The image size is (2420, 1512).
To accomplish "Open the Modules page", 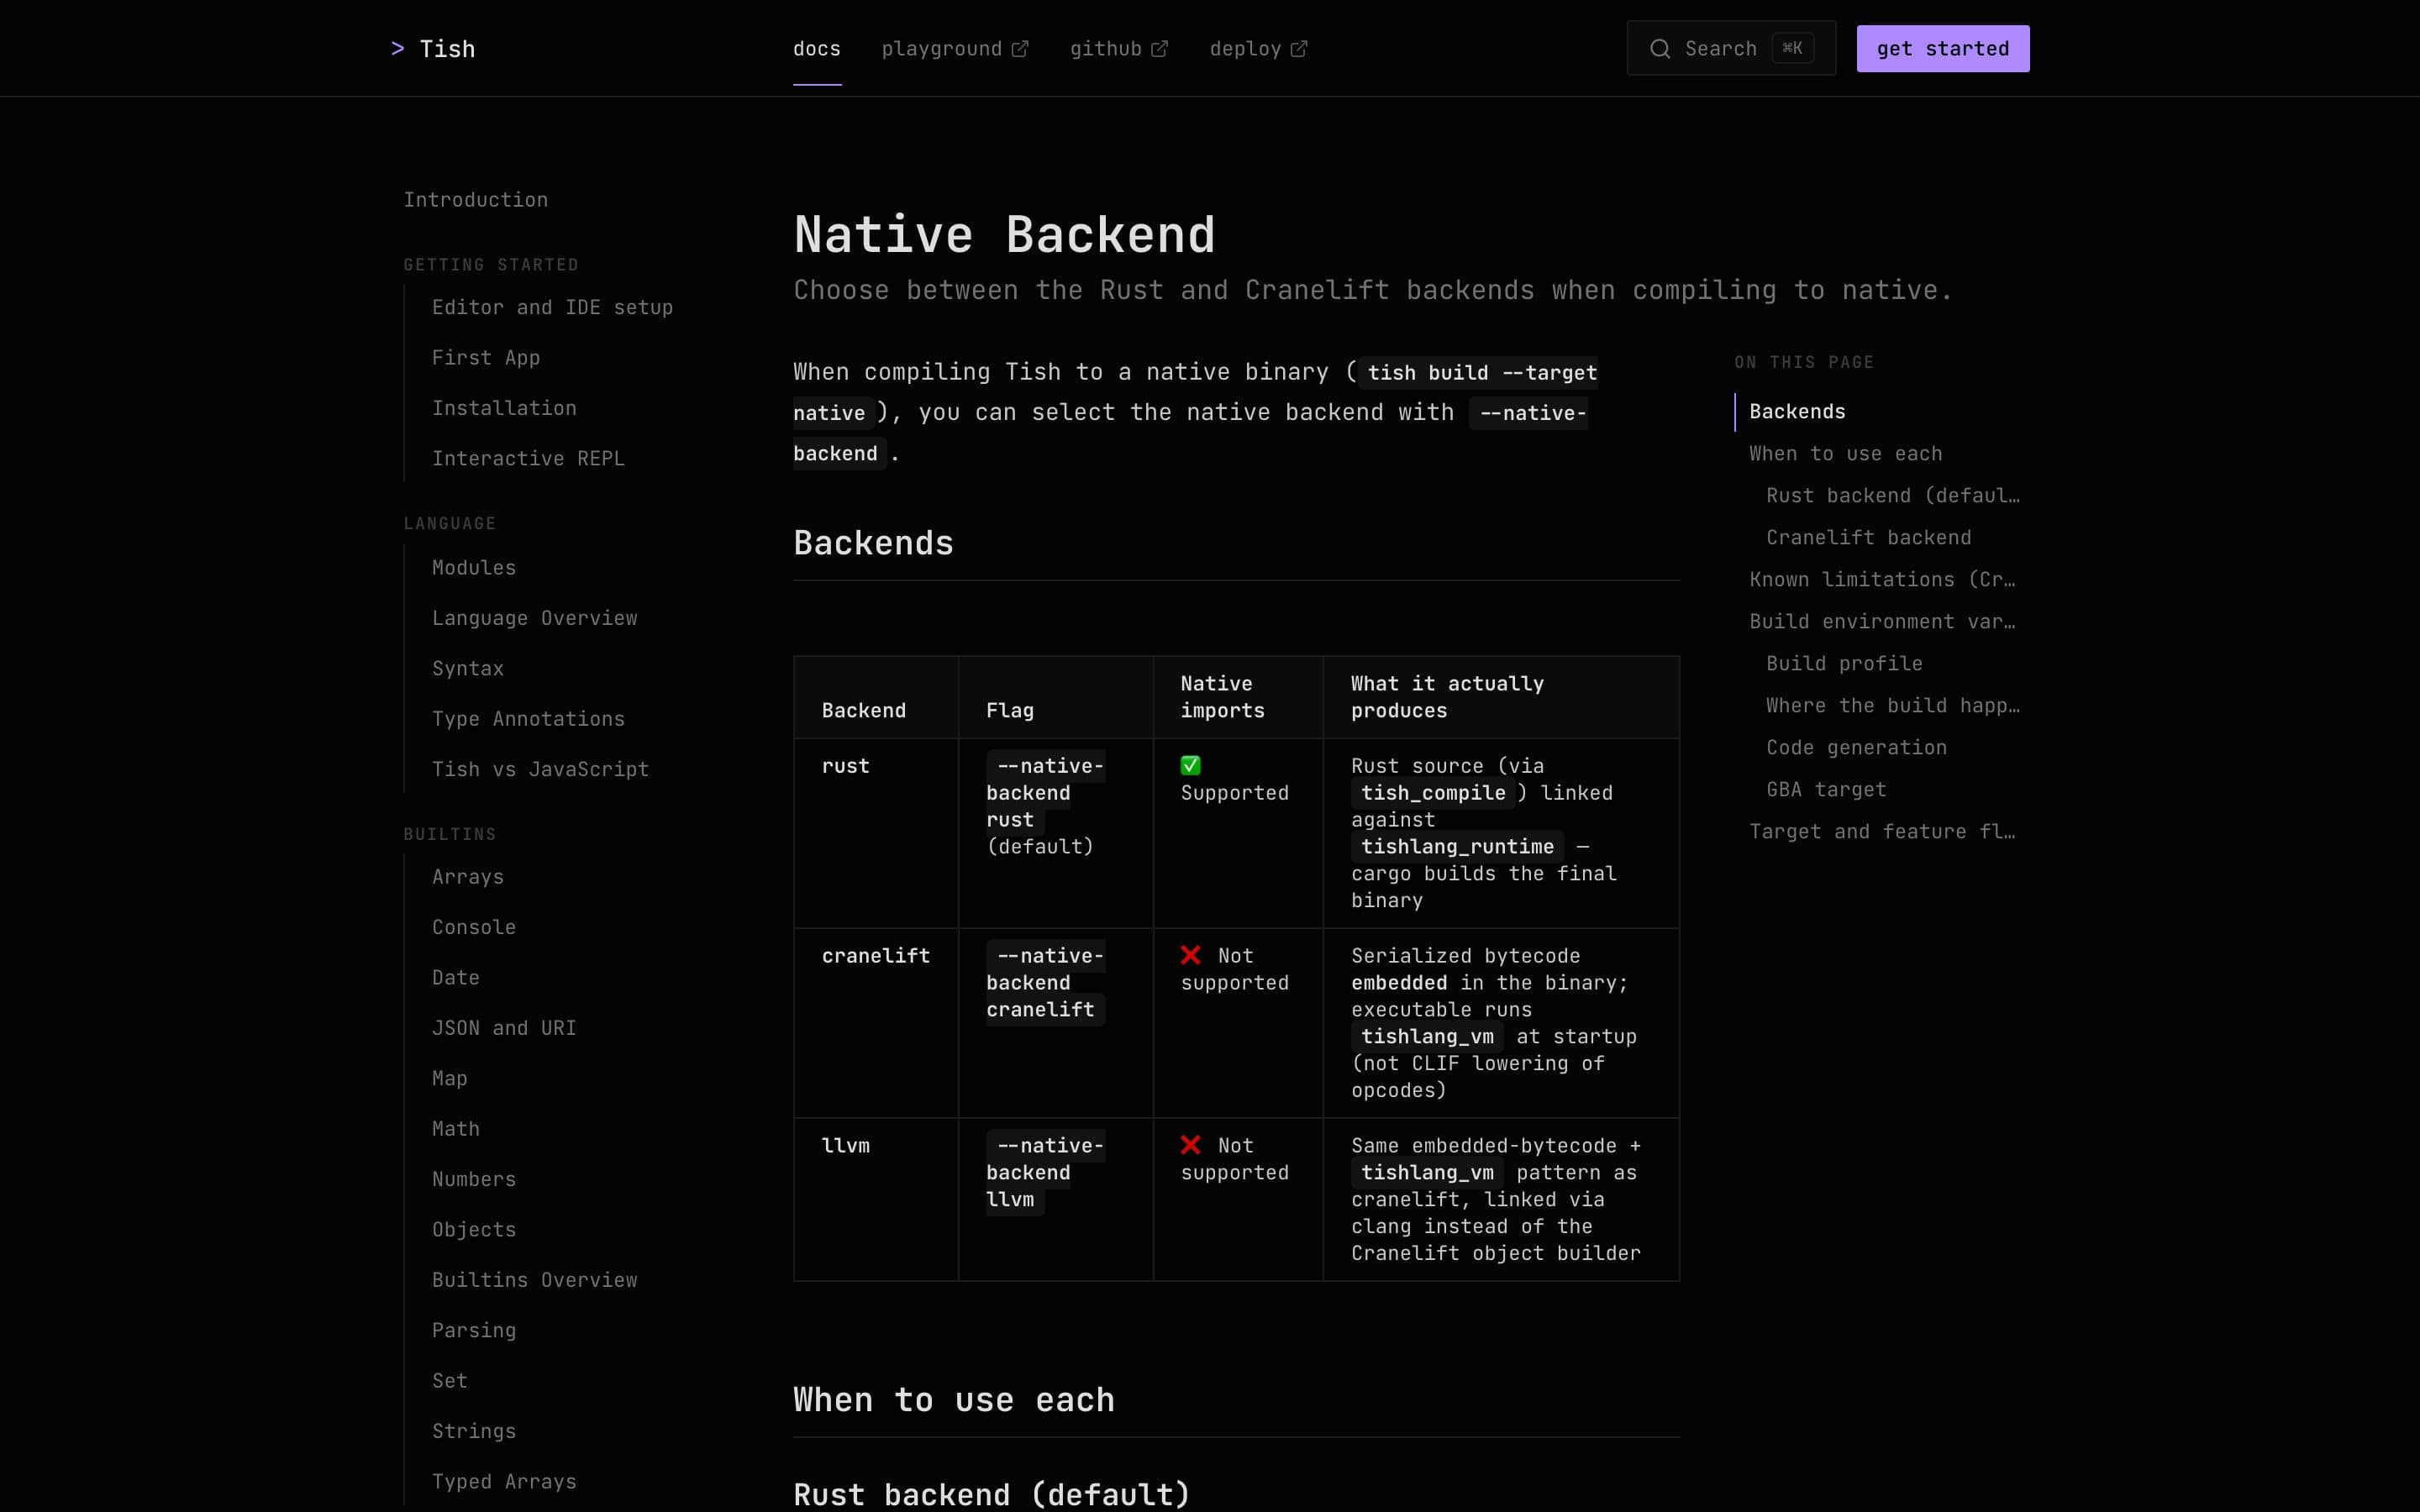I will 474,568.
